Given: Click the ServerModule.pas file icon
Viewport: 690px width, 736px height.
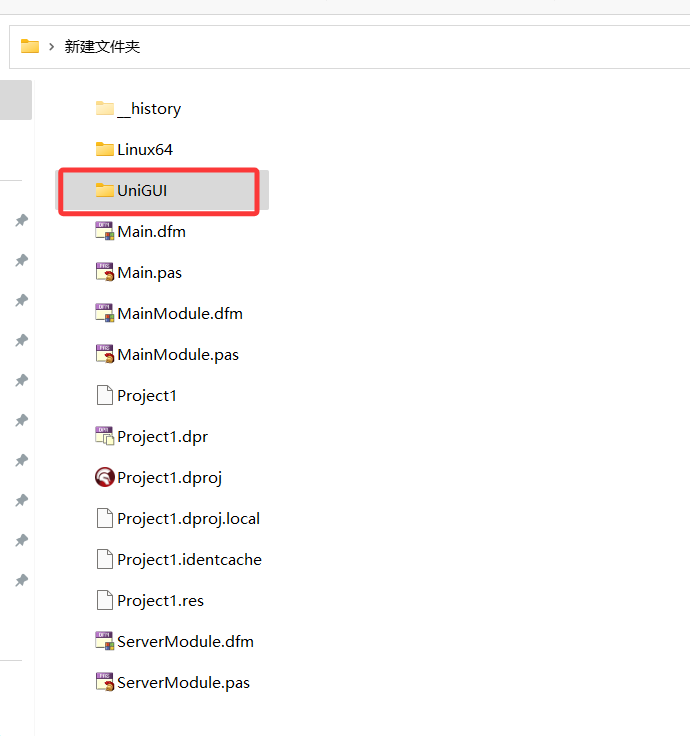Looking at the screenshot, I should 105,682.
